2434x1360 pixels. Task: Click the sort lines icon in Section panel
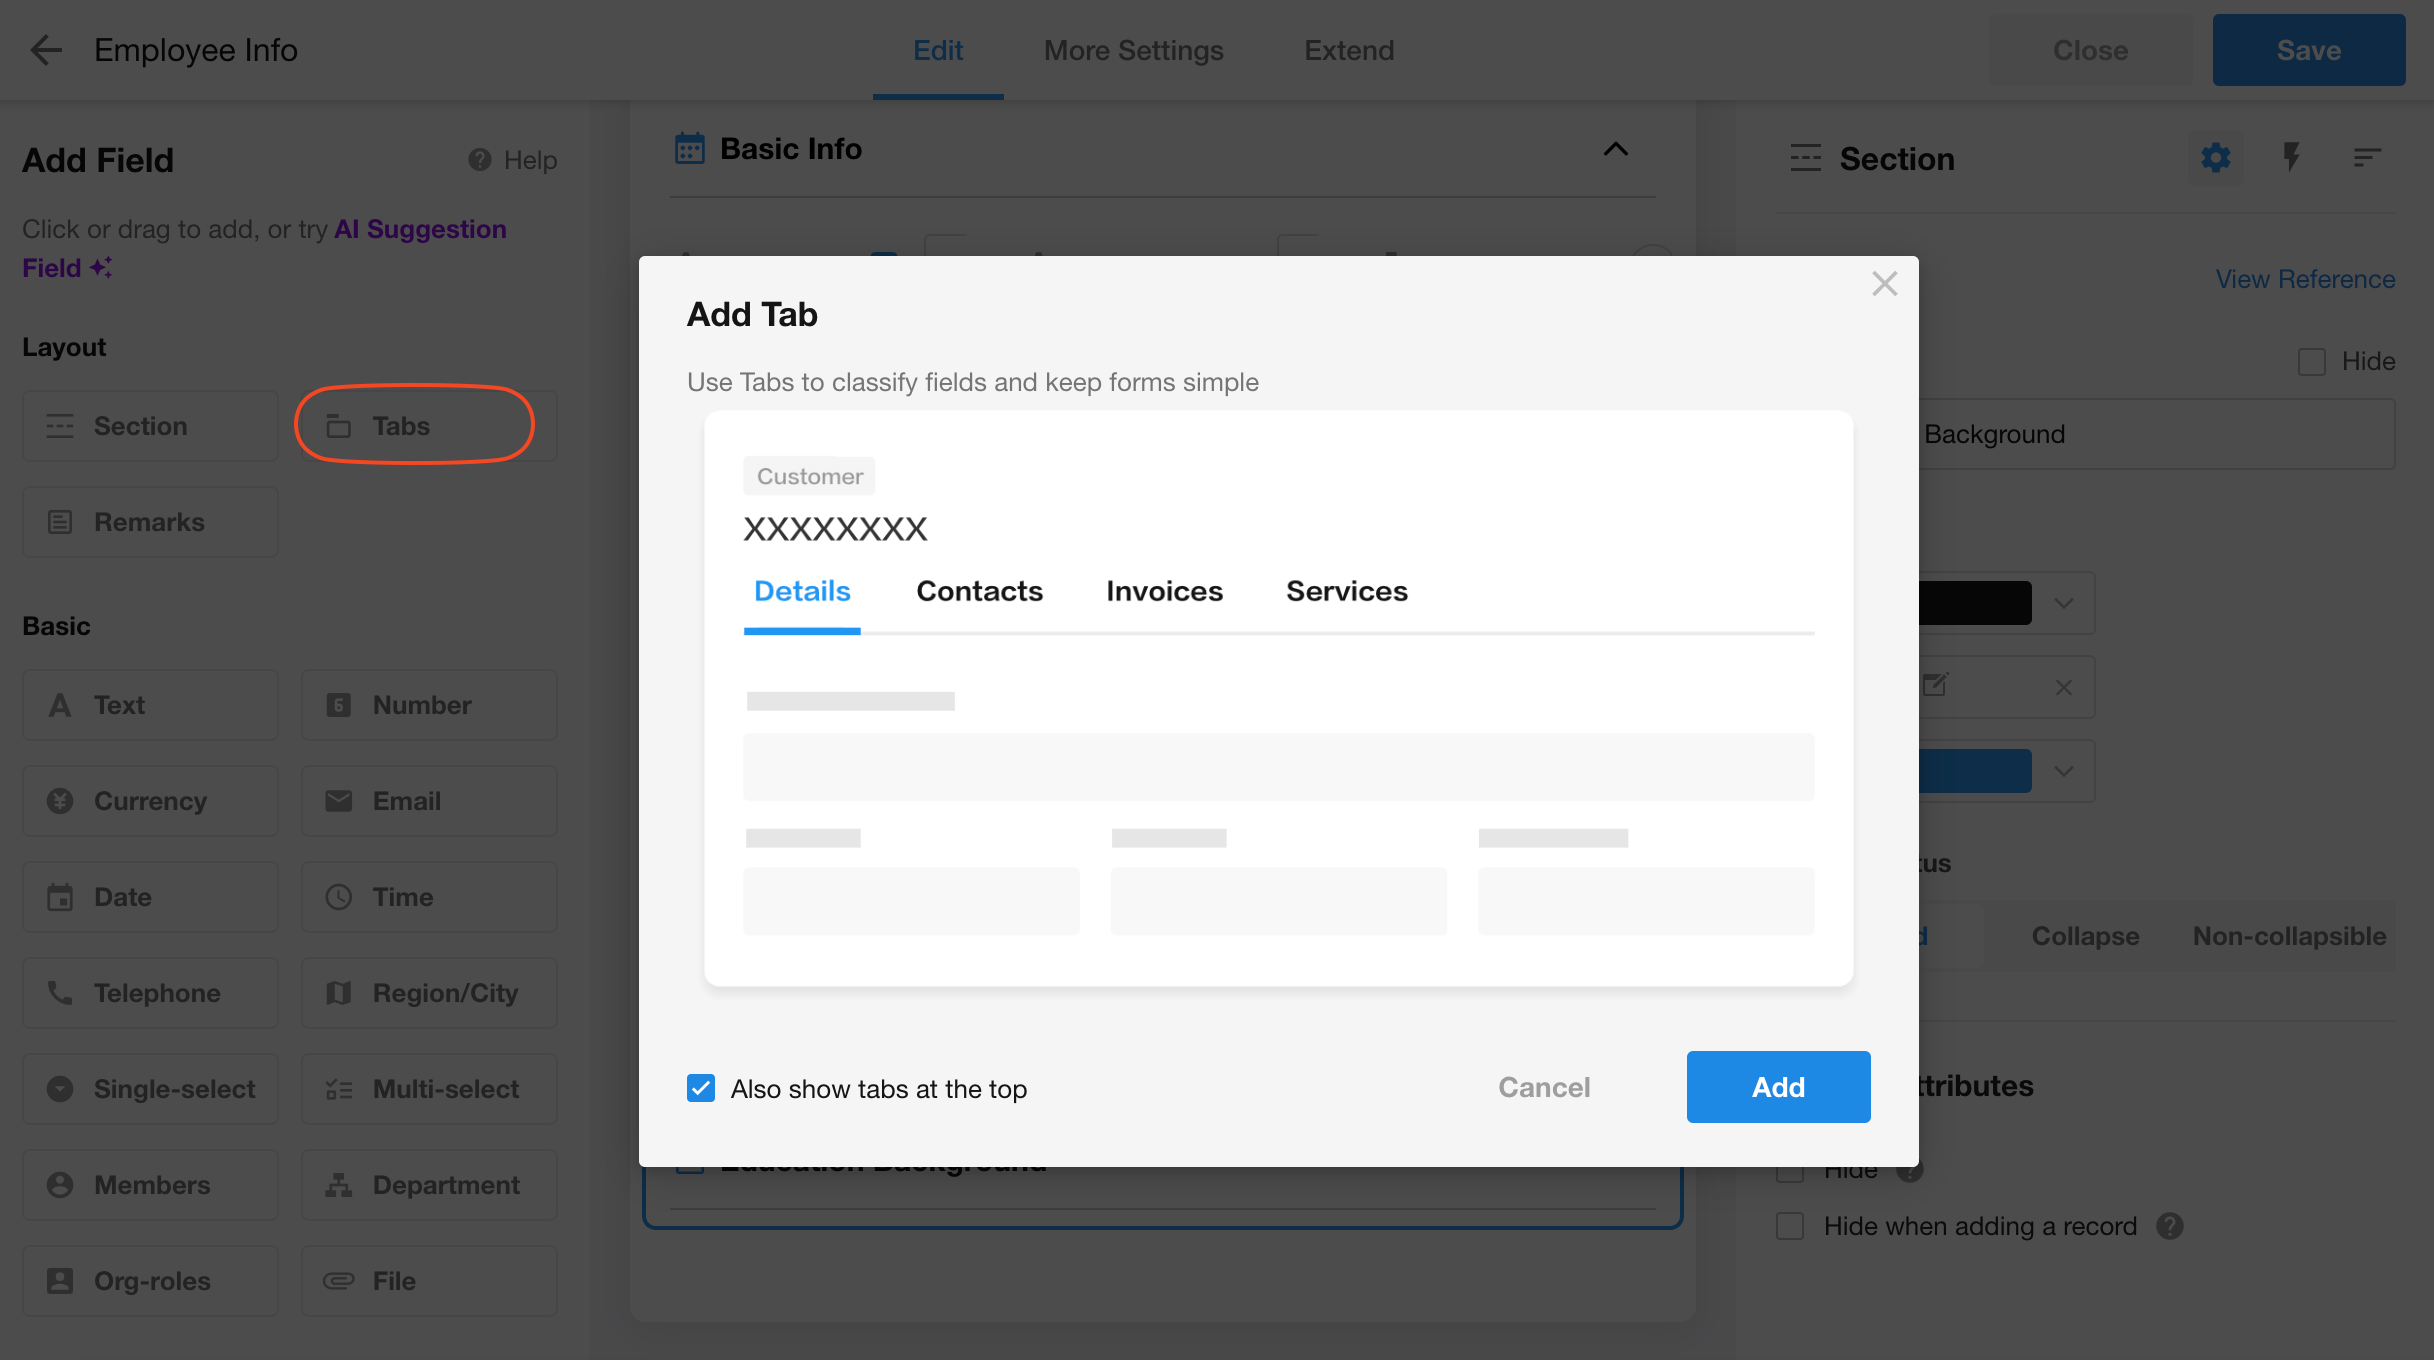point(2366,158)
